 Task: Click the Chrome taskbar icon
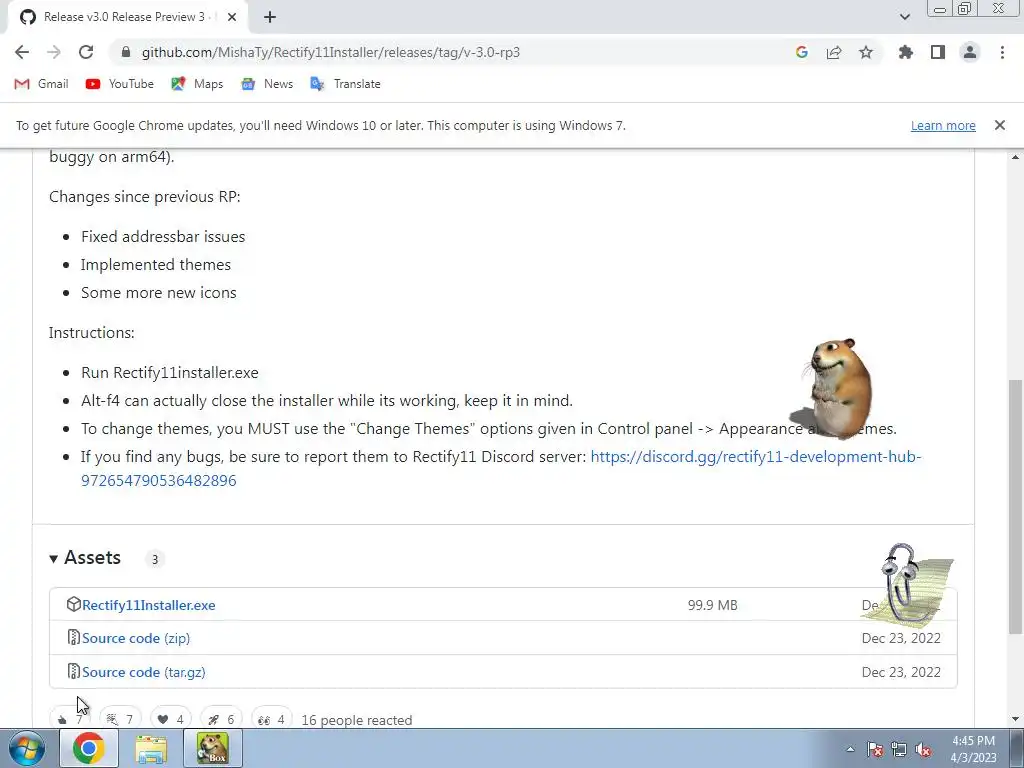point(89,748)
